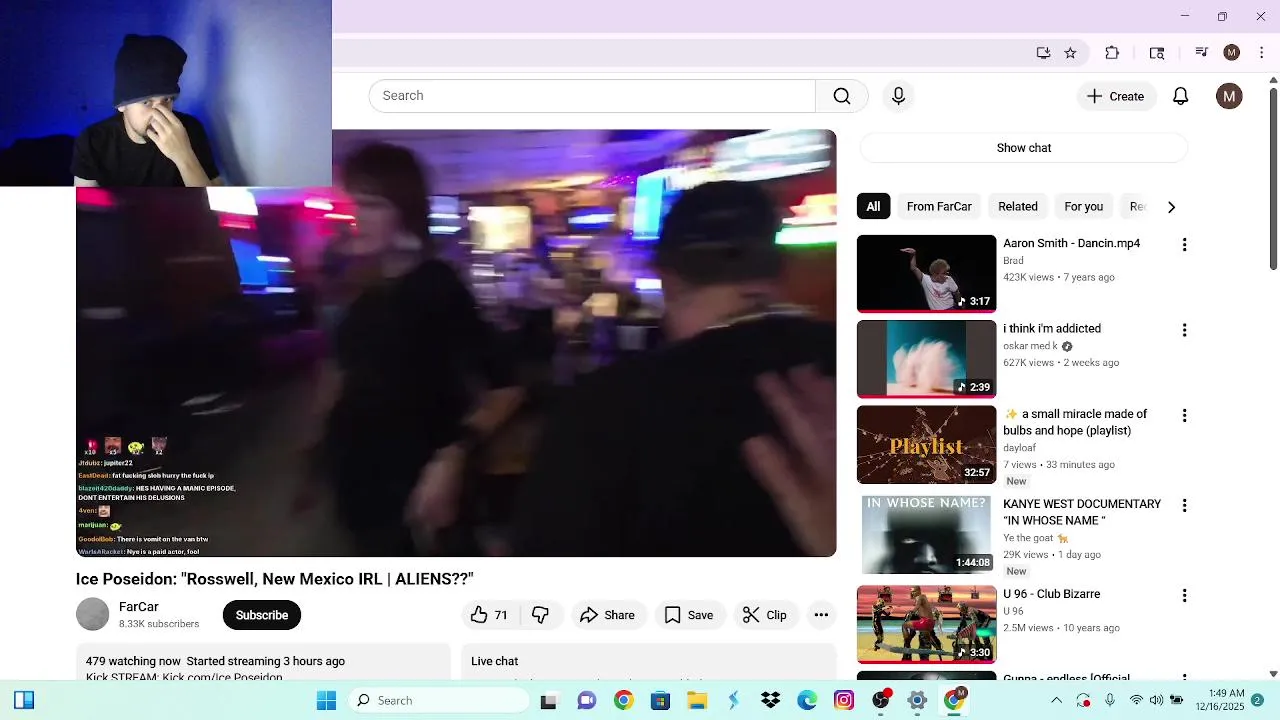Click the Chrome tab search side panel icon
This screenshot has height=720, width=1280.
click(1157, 53)
